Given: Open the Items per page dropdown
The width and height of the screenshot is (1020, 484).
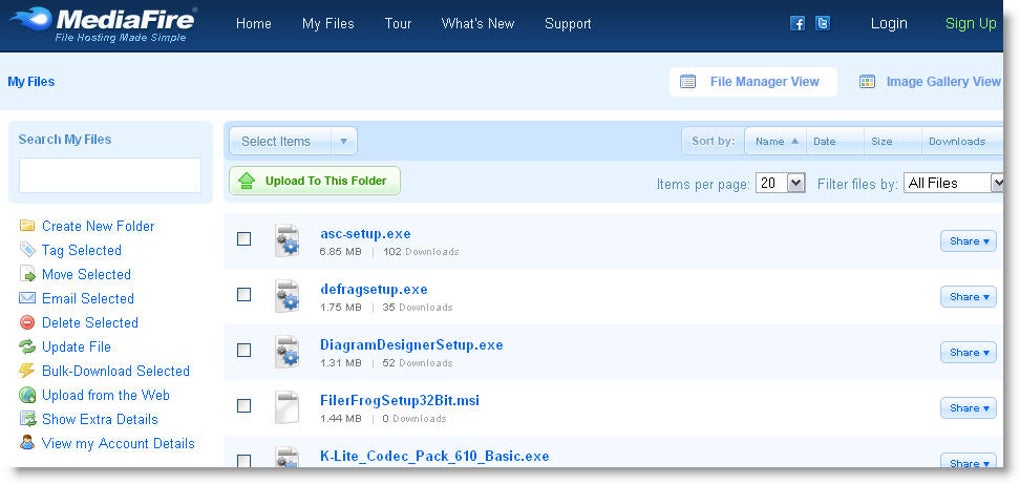Looking at the screenshot, I should (781, 183).
